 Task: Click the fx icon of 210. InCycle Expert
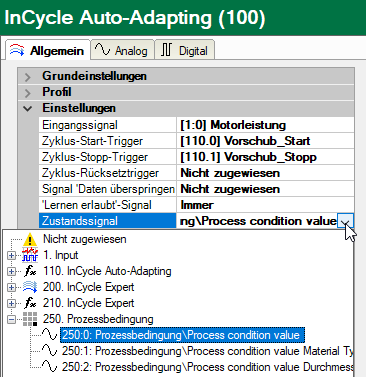(30, 303)
